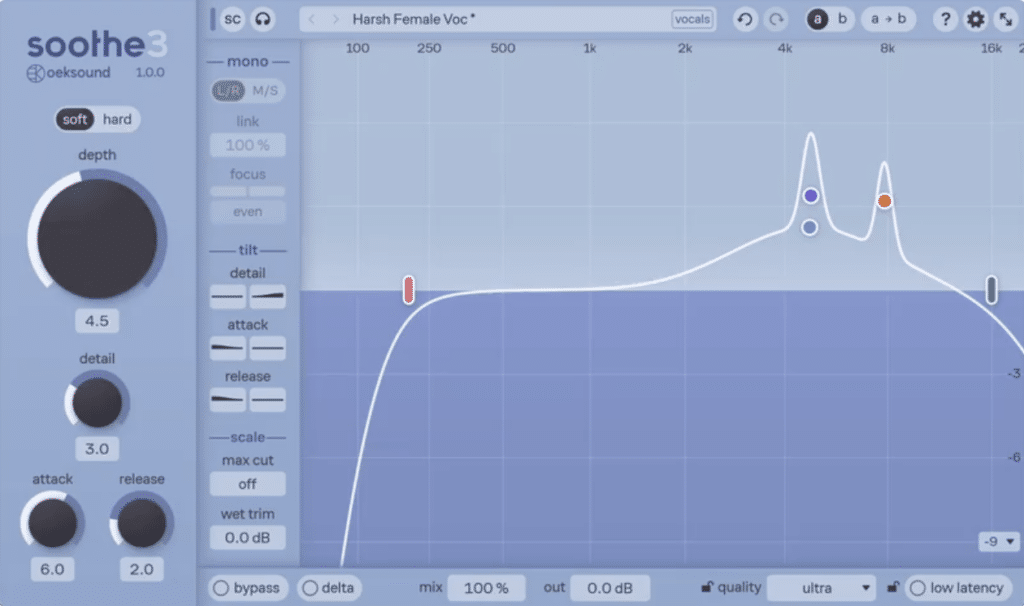Click the focus slider bar
1024x606 pixels.
click(x=248, y=191)
